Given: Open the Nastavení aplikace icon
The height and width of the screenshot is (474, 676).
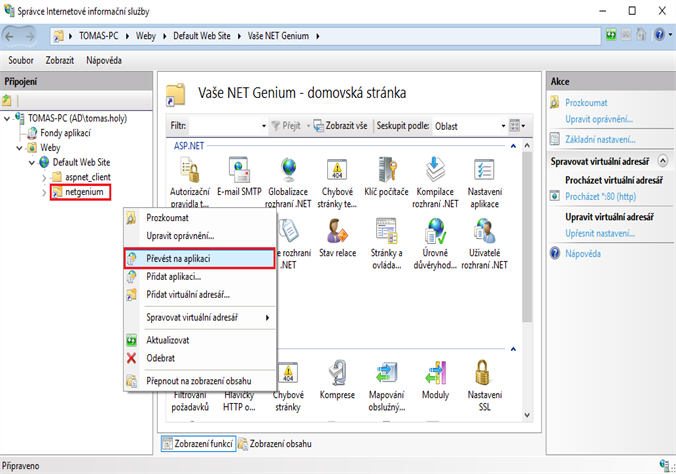Looking at the screenshot, I should pos(485,170).
